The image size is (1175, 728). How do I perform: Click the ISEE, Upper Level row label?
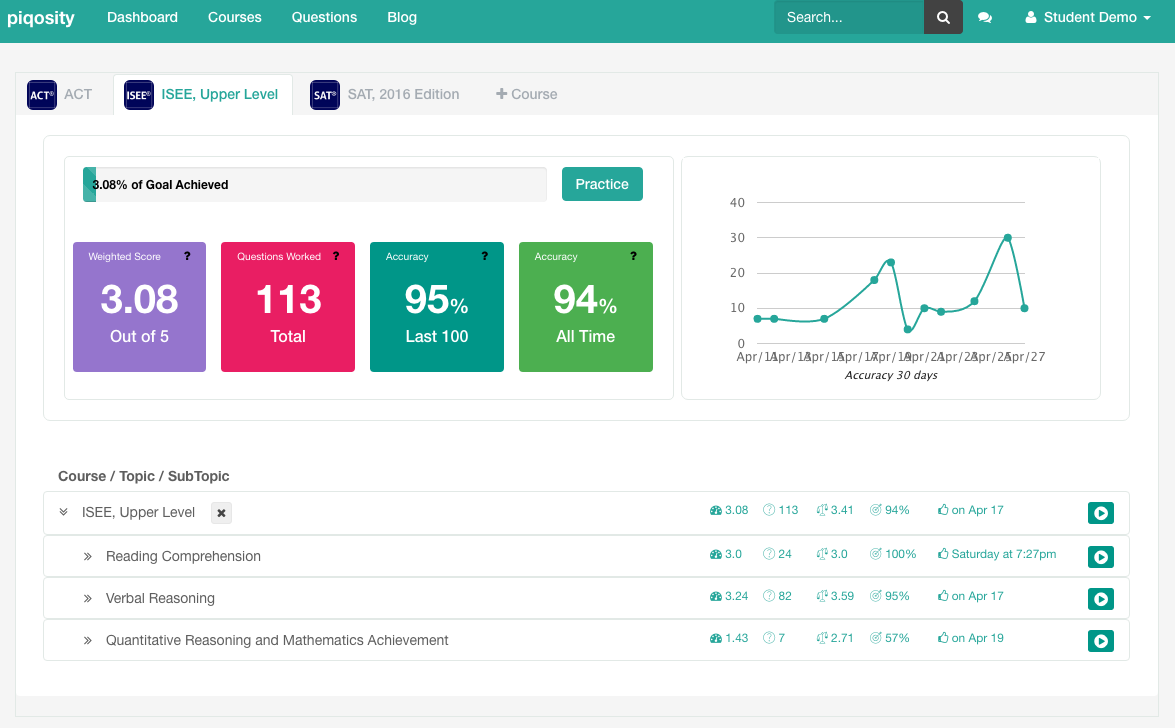[x=138, y=512]
